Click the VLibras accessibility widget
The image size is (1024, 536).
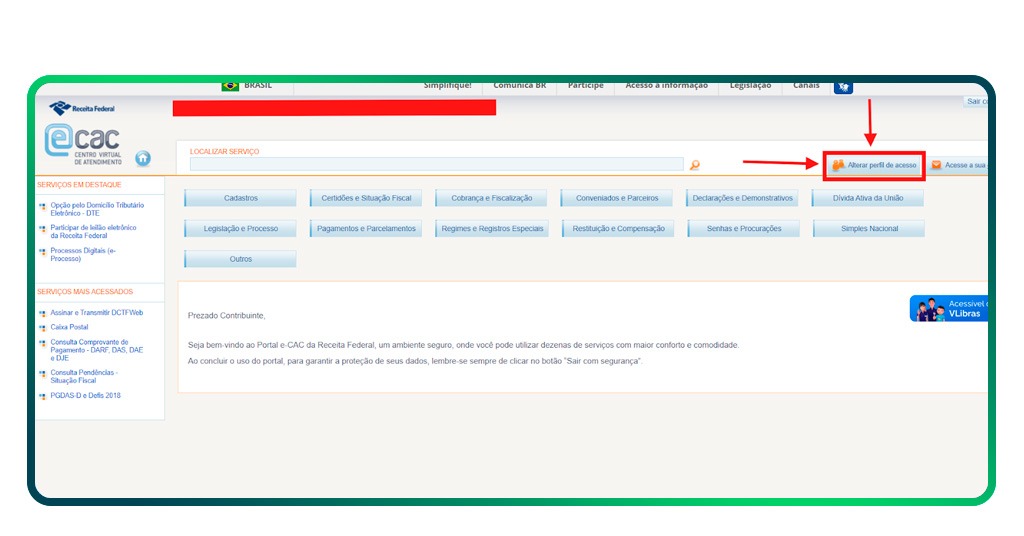pos(948,308)
